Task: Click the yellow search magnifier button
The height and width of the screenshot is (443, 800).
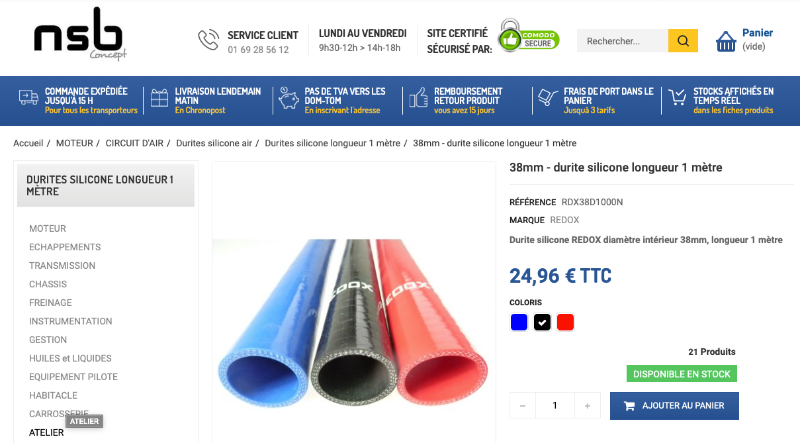Action: tap(683, 41)
